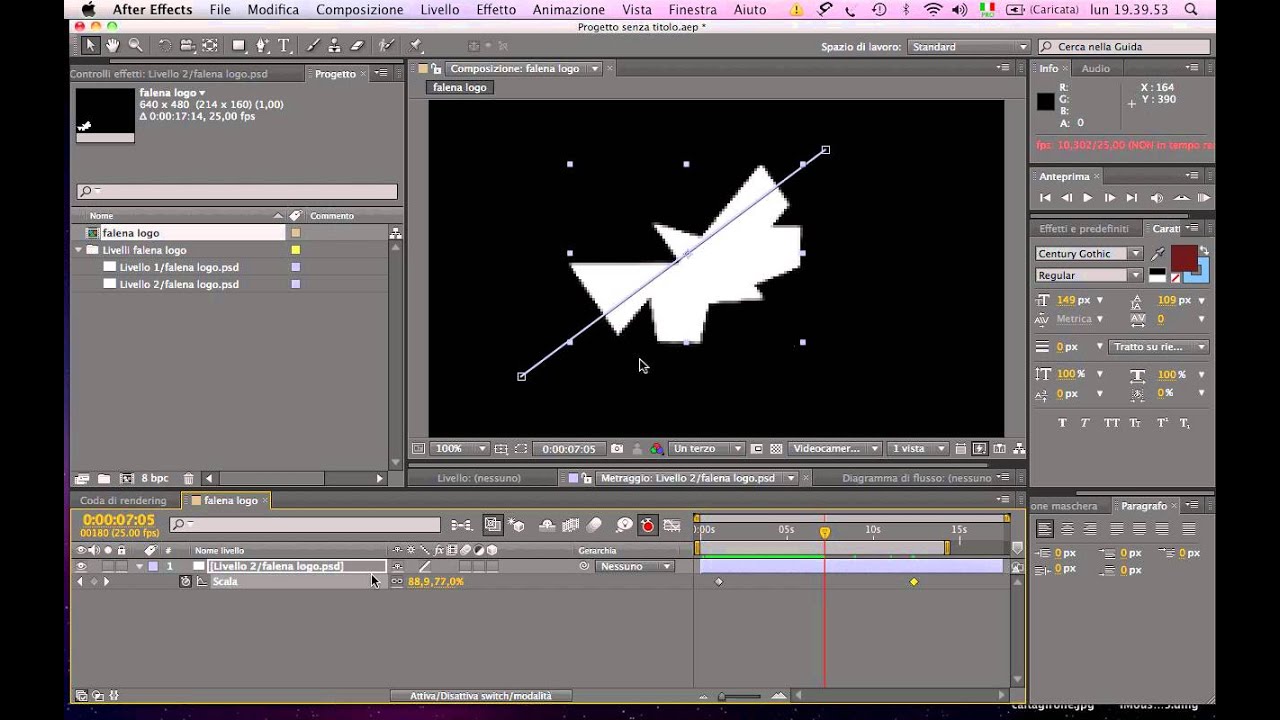Select the Pen tool

[x=262, y=46]
